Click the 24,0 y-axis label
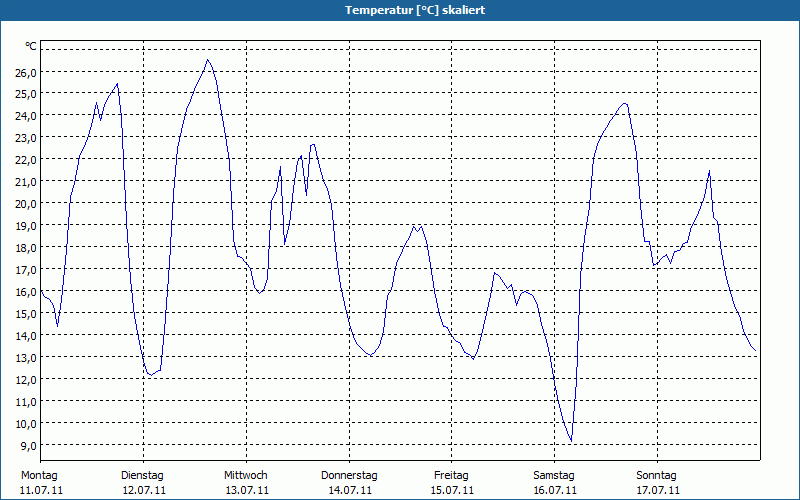 click(x=26, y=116)
